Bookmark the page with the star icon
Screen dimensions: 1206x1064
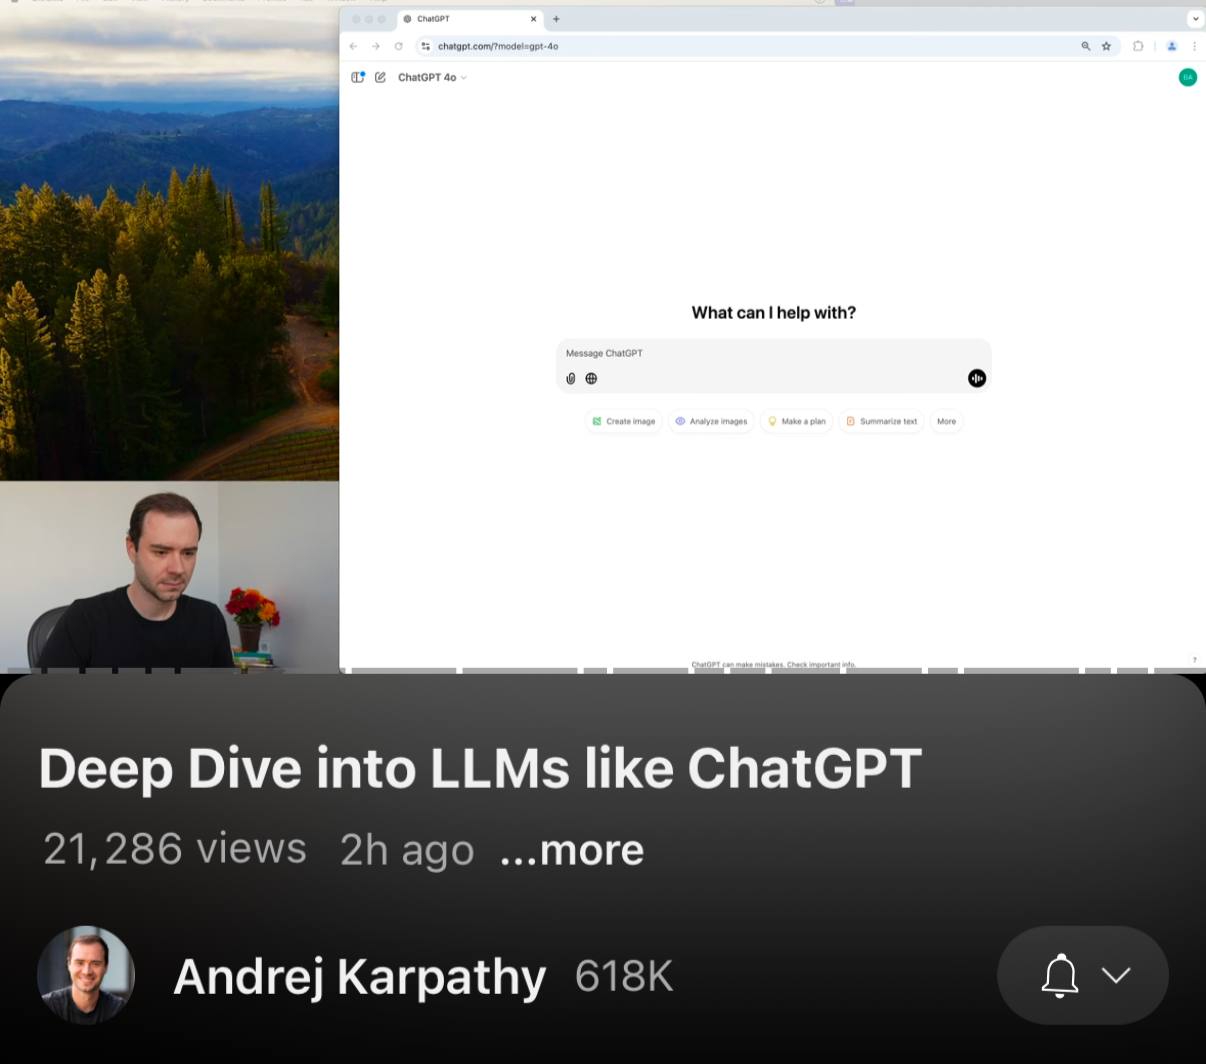point(1106,46)
